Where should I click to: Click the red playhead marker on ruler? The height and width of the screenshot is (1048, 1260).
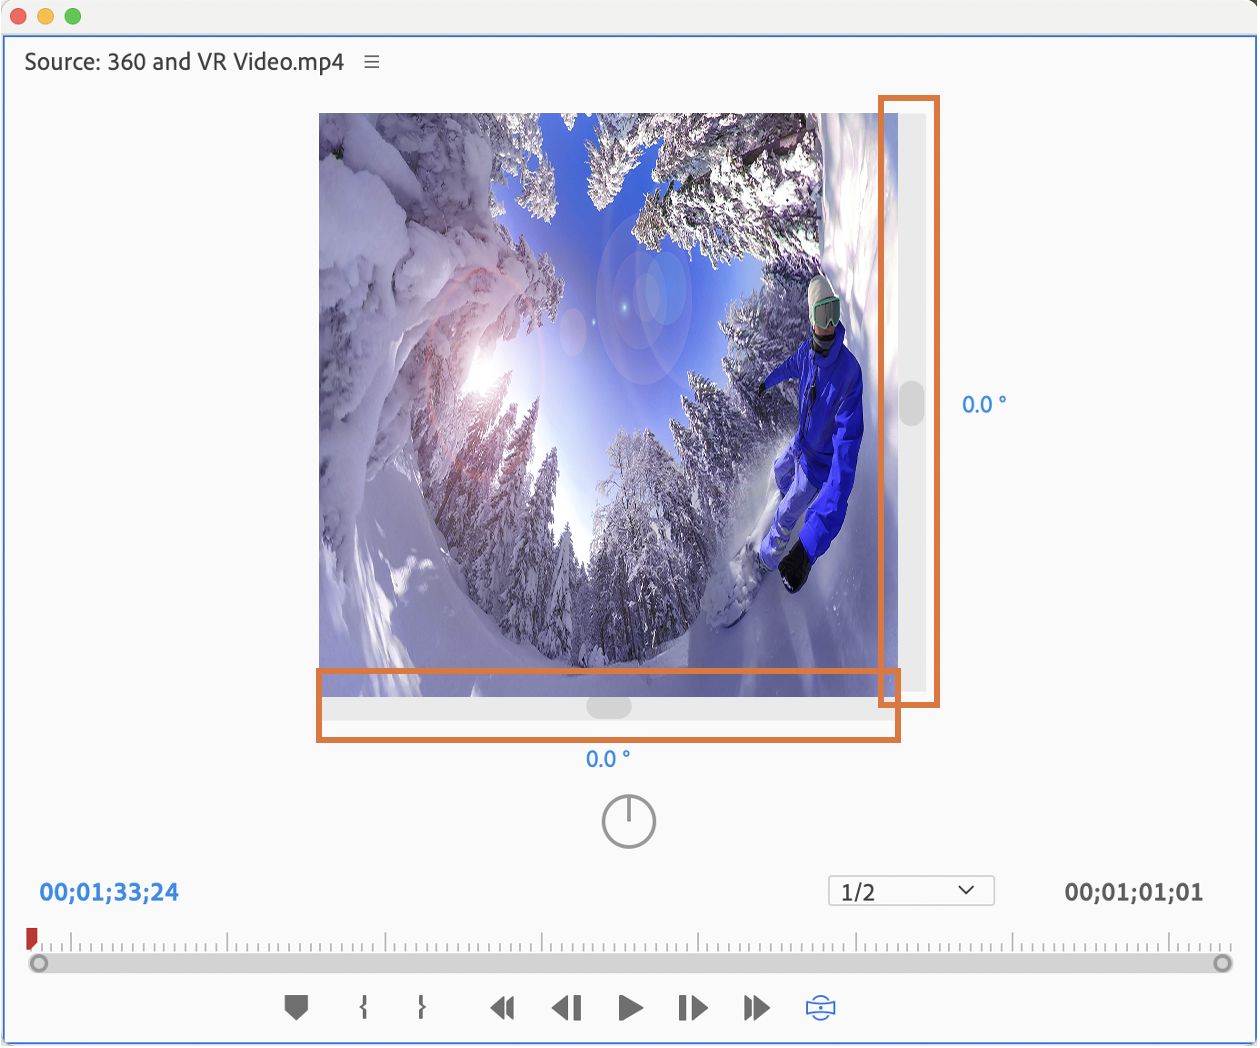pos(32,938)
